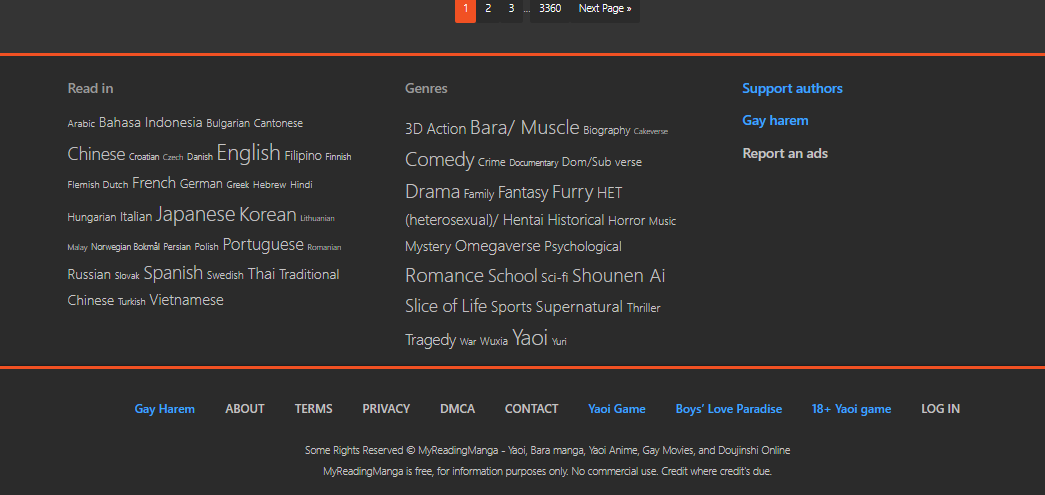Image resolution: width=1045 pixels, height=495 pixels.
Task: Open the Vietnamese language tag
Action: tap(186, 300)
